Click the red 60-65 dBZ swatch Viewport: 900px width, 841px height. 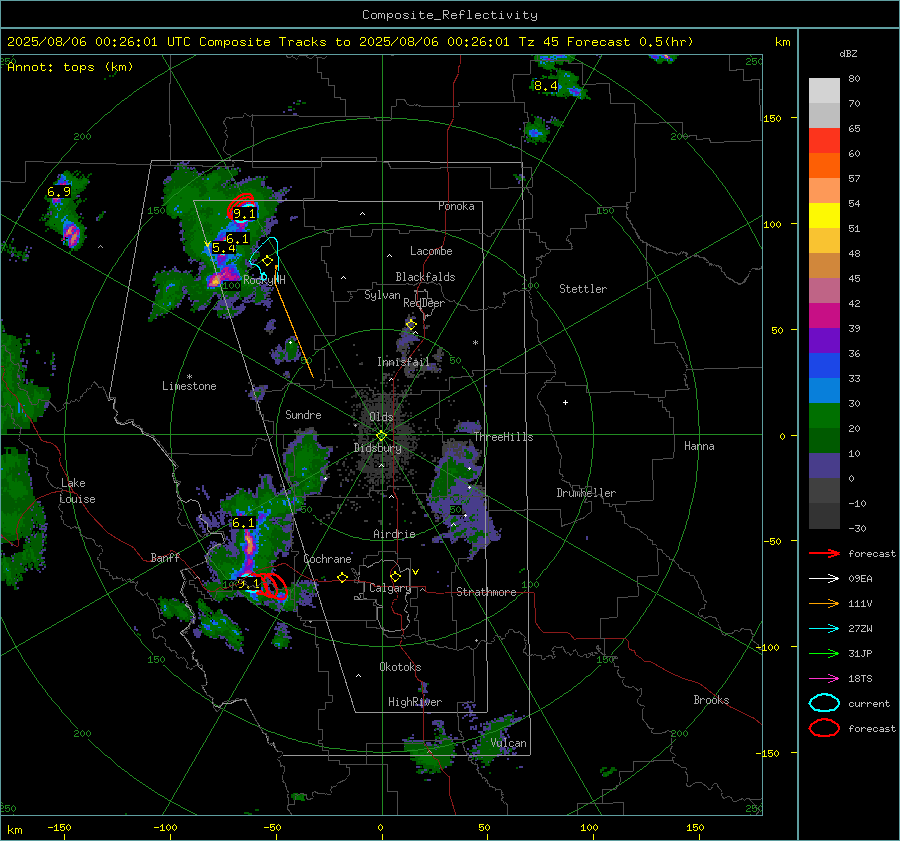(824, 141)
